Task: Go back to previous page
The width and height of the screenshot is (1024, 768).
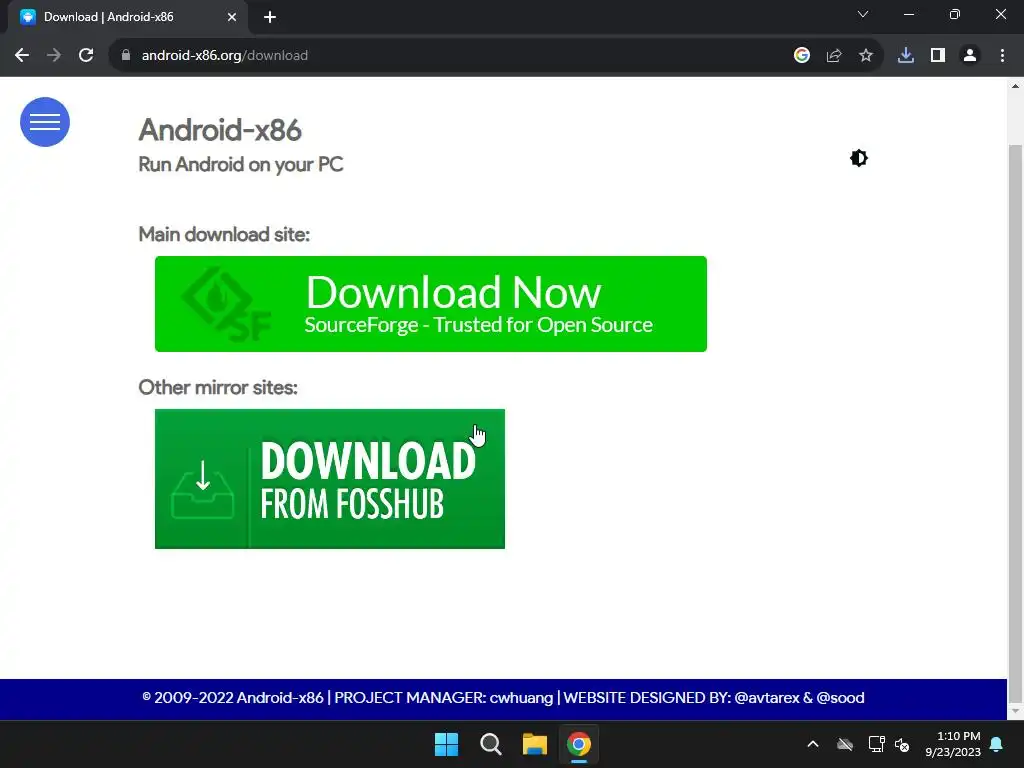Action: click(22, 56)
